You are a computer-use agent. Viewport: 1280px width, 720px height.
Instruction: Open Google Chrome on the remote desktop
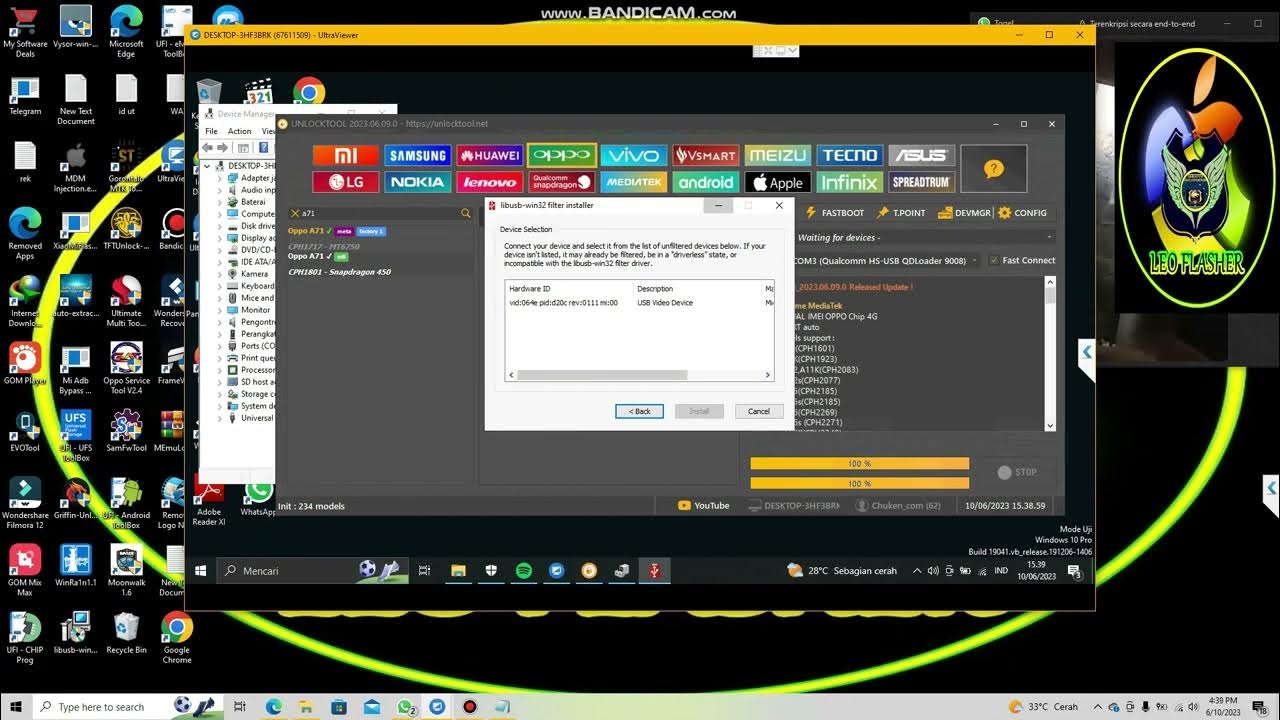coord(309,93)
